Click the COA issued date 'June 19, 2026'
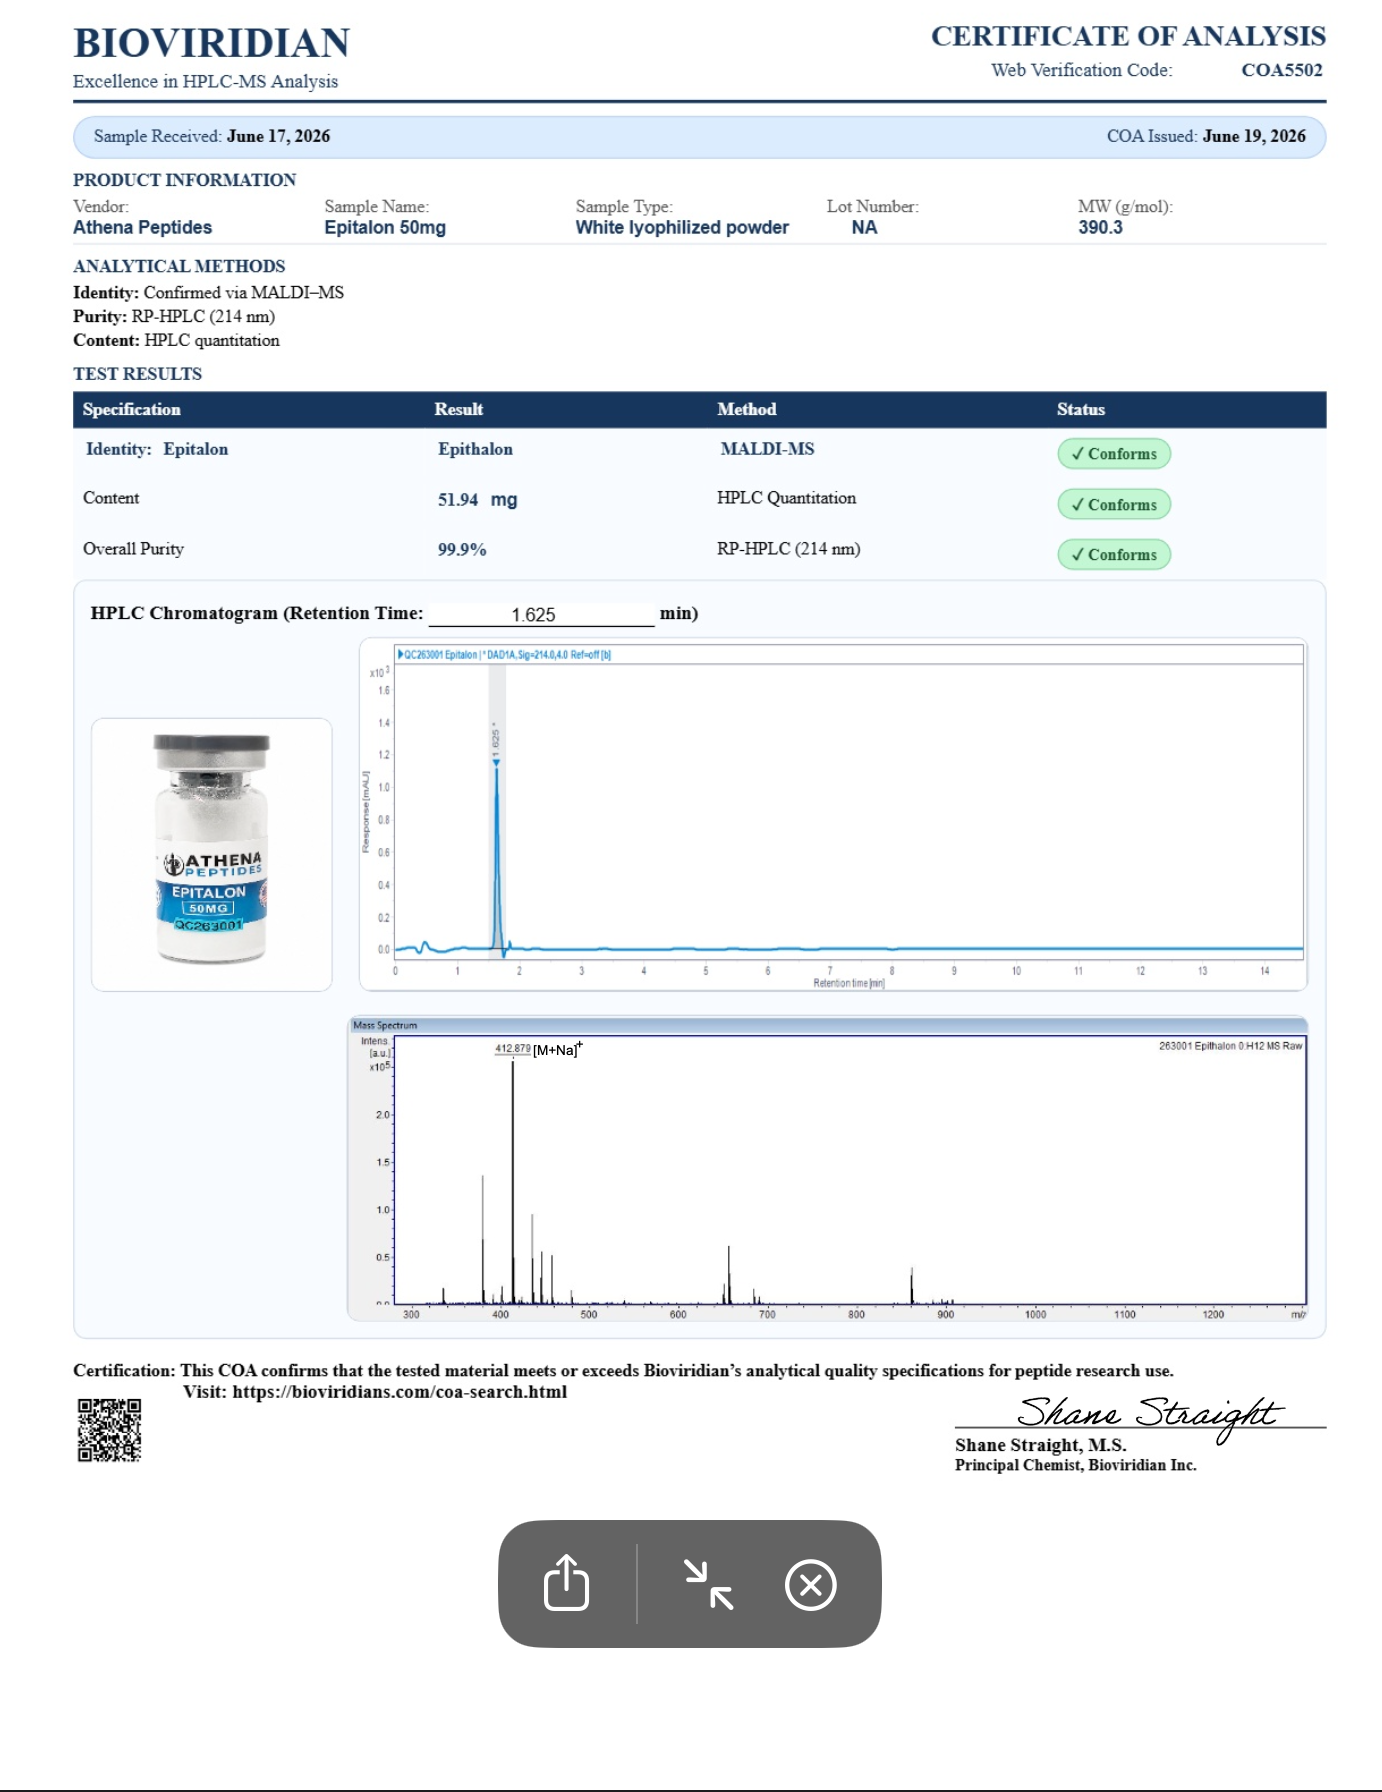The height and width of the screenshot is (1792, 1382). point(1254,136)
